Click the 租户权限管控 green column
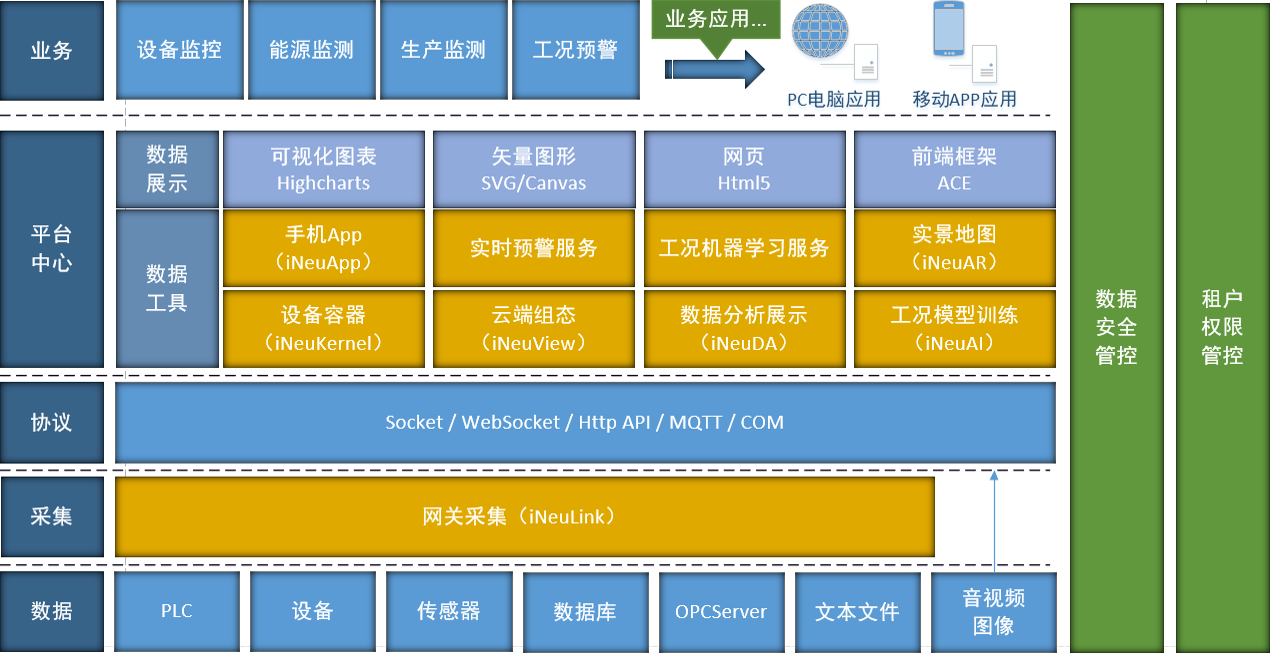Viewport: 1270px width, 654px height. click(1222, 327)
